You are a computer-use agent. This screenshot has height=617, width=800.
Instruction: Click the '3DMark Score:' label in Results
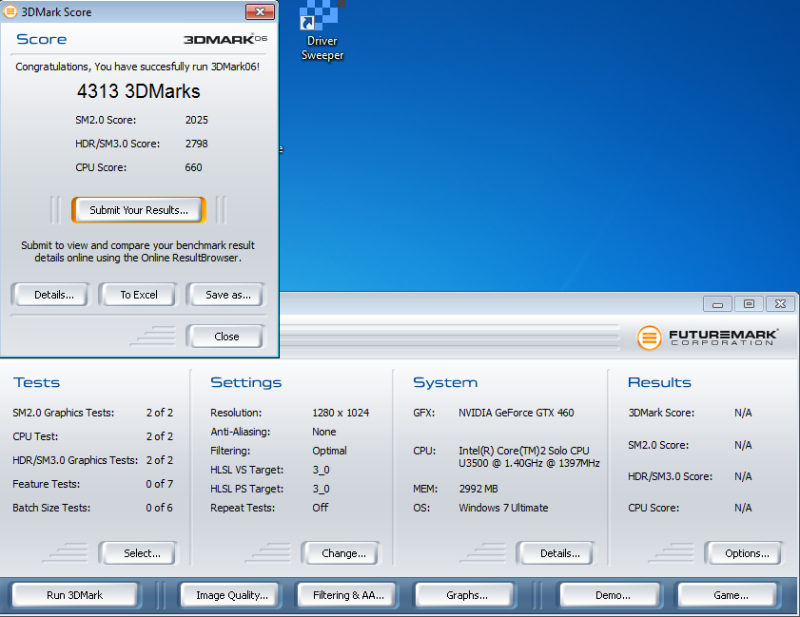[x=661, y=412]
